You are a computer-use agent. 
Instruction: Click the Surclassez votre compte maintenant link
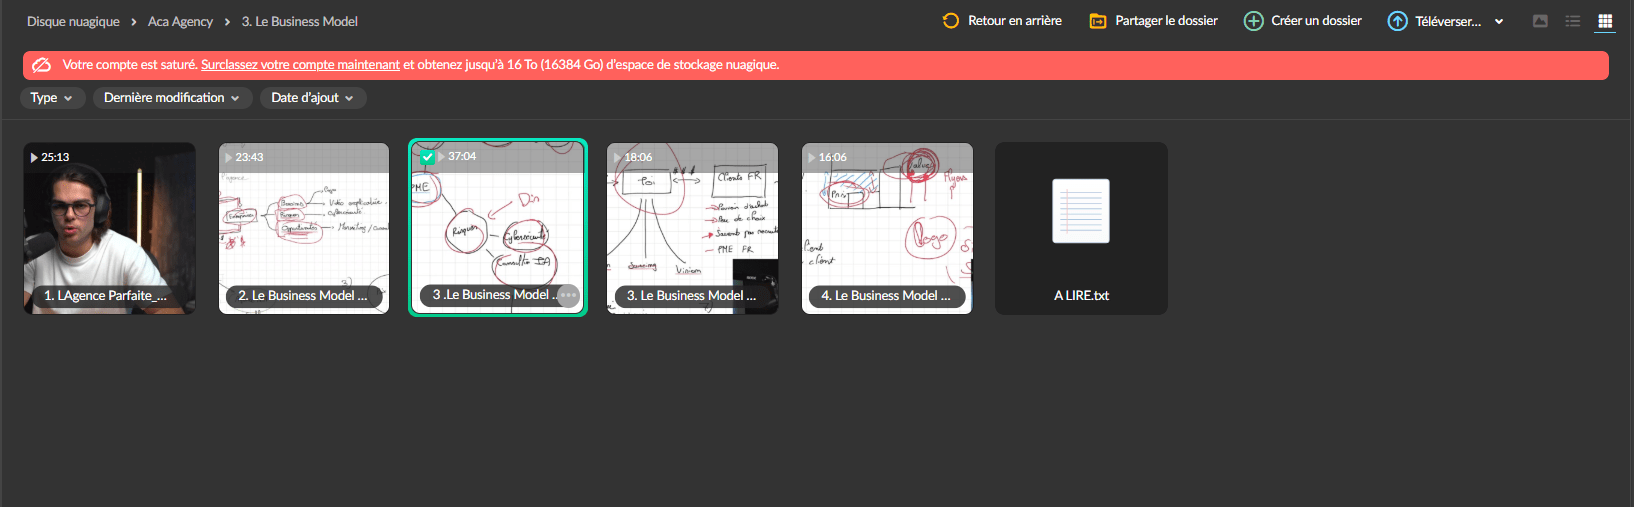click(x=300, y=65)
